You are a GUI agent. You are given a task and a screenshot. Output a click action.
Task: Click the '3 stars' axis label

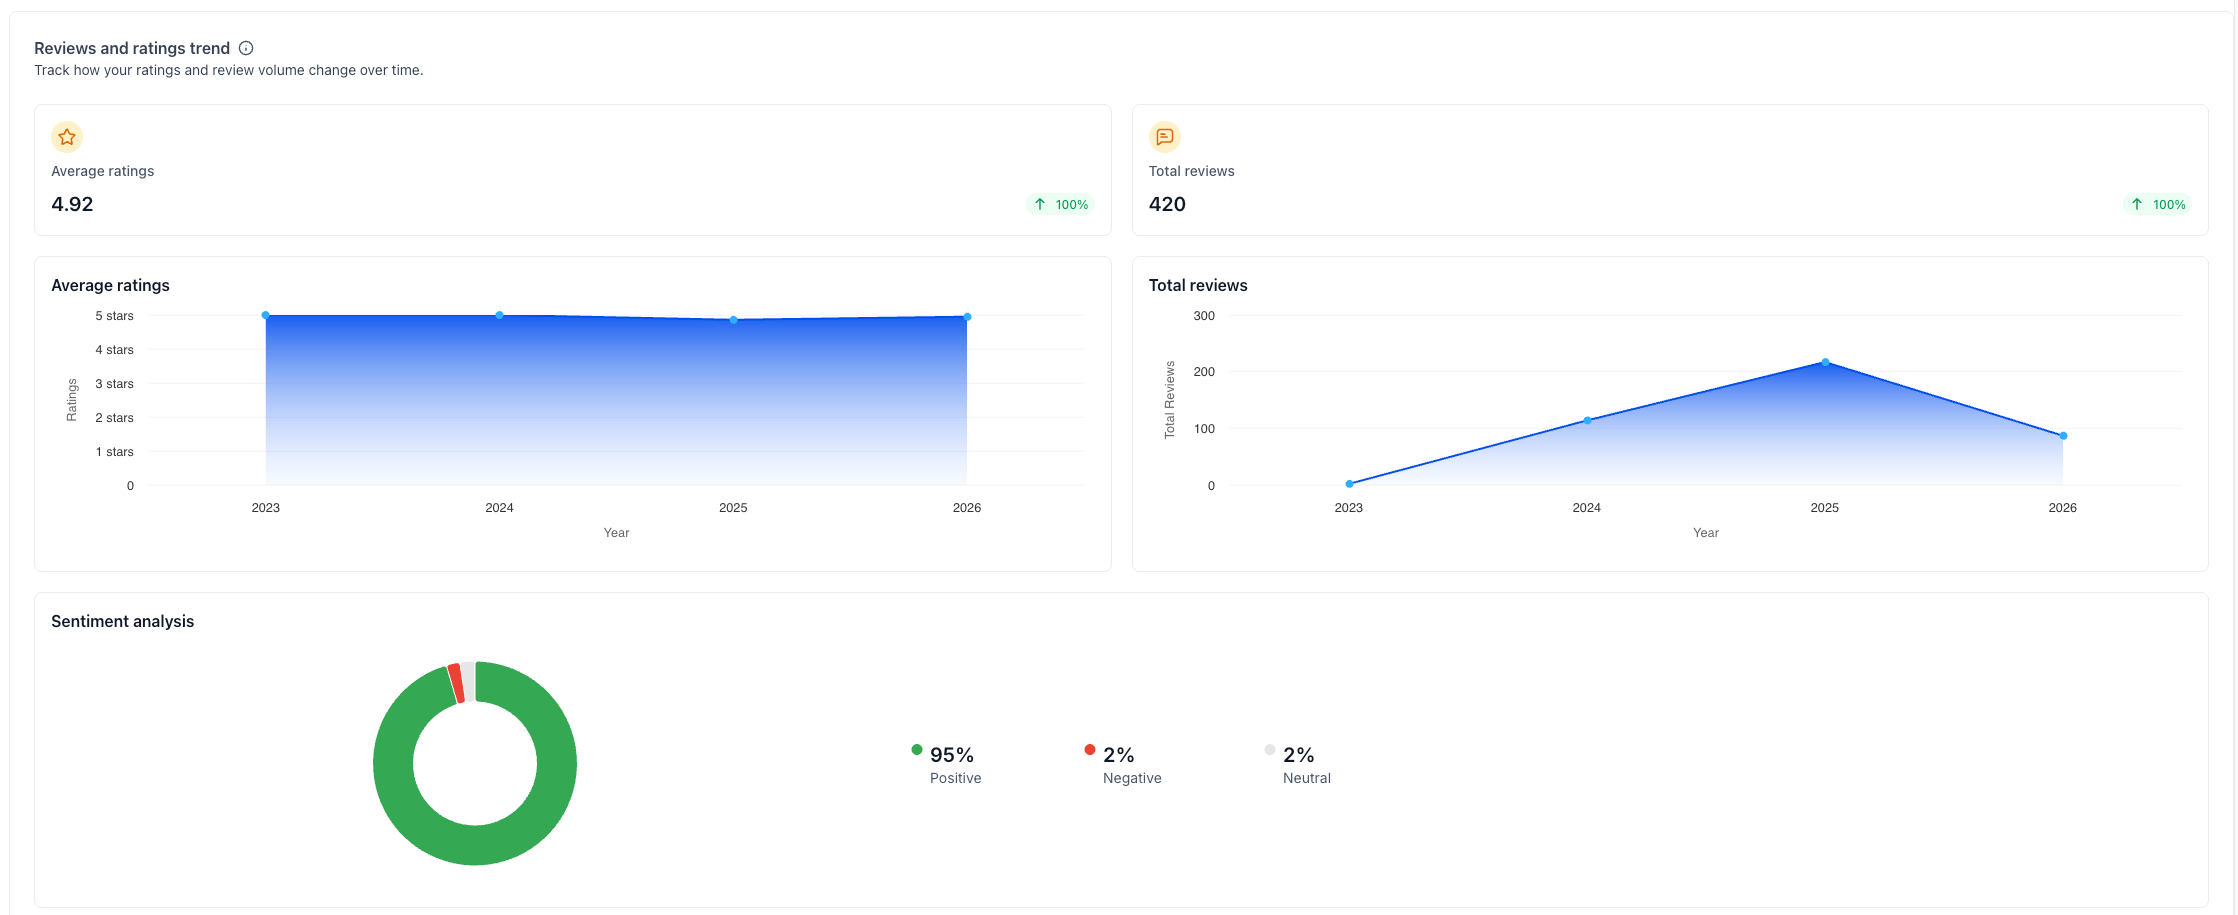114,384
